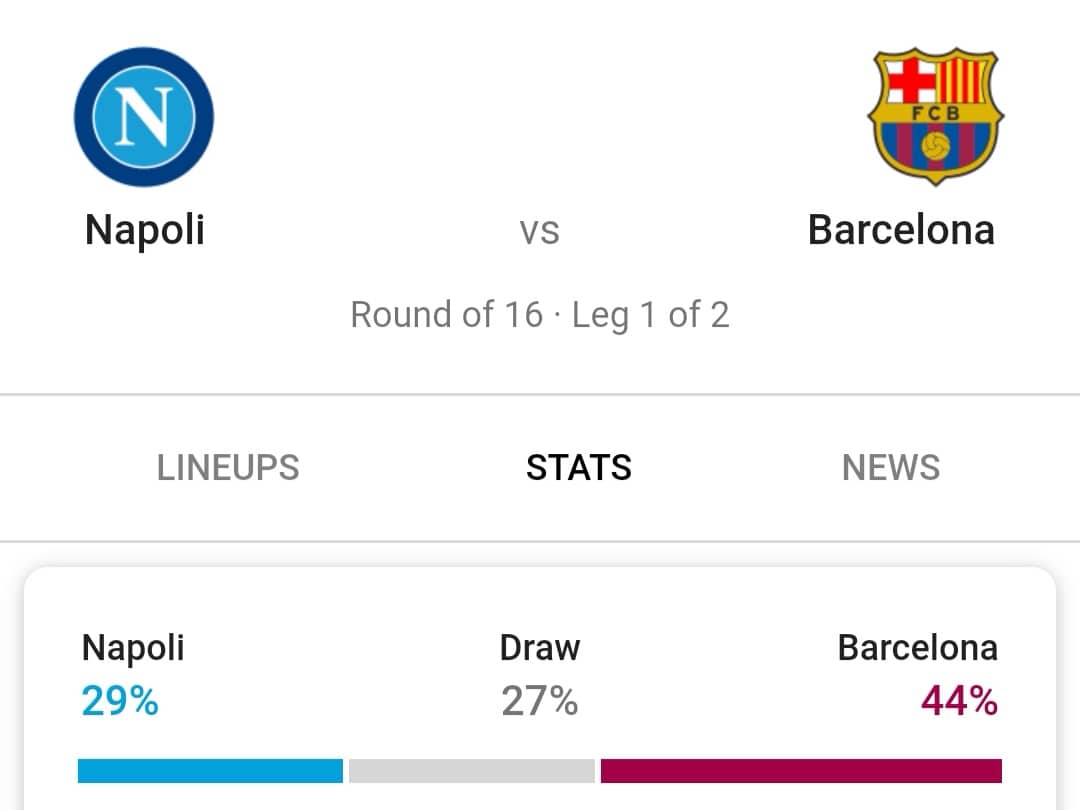This screenshot has width=1080, height=810.
Task: Select the Draw 27% percentage
Action: (539, 701)
